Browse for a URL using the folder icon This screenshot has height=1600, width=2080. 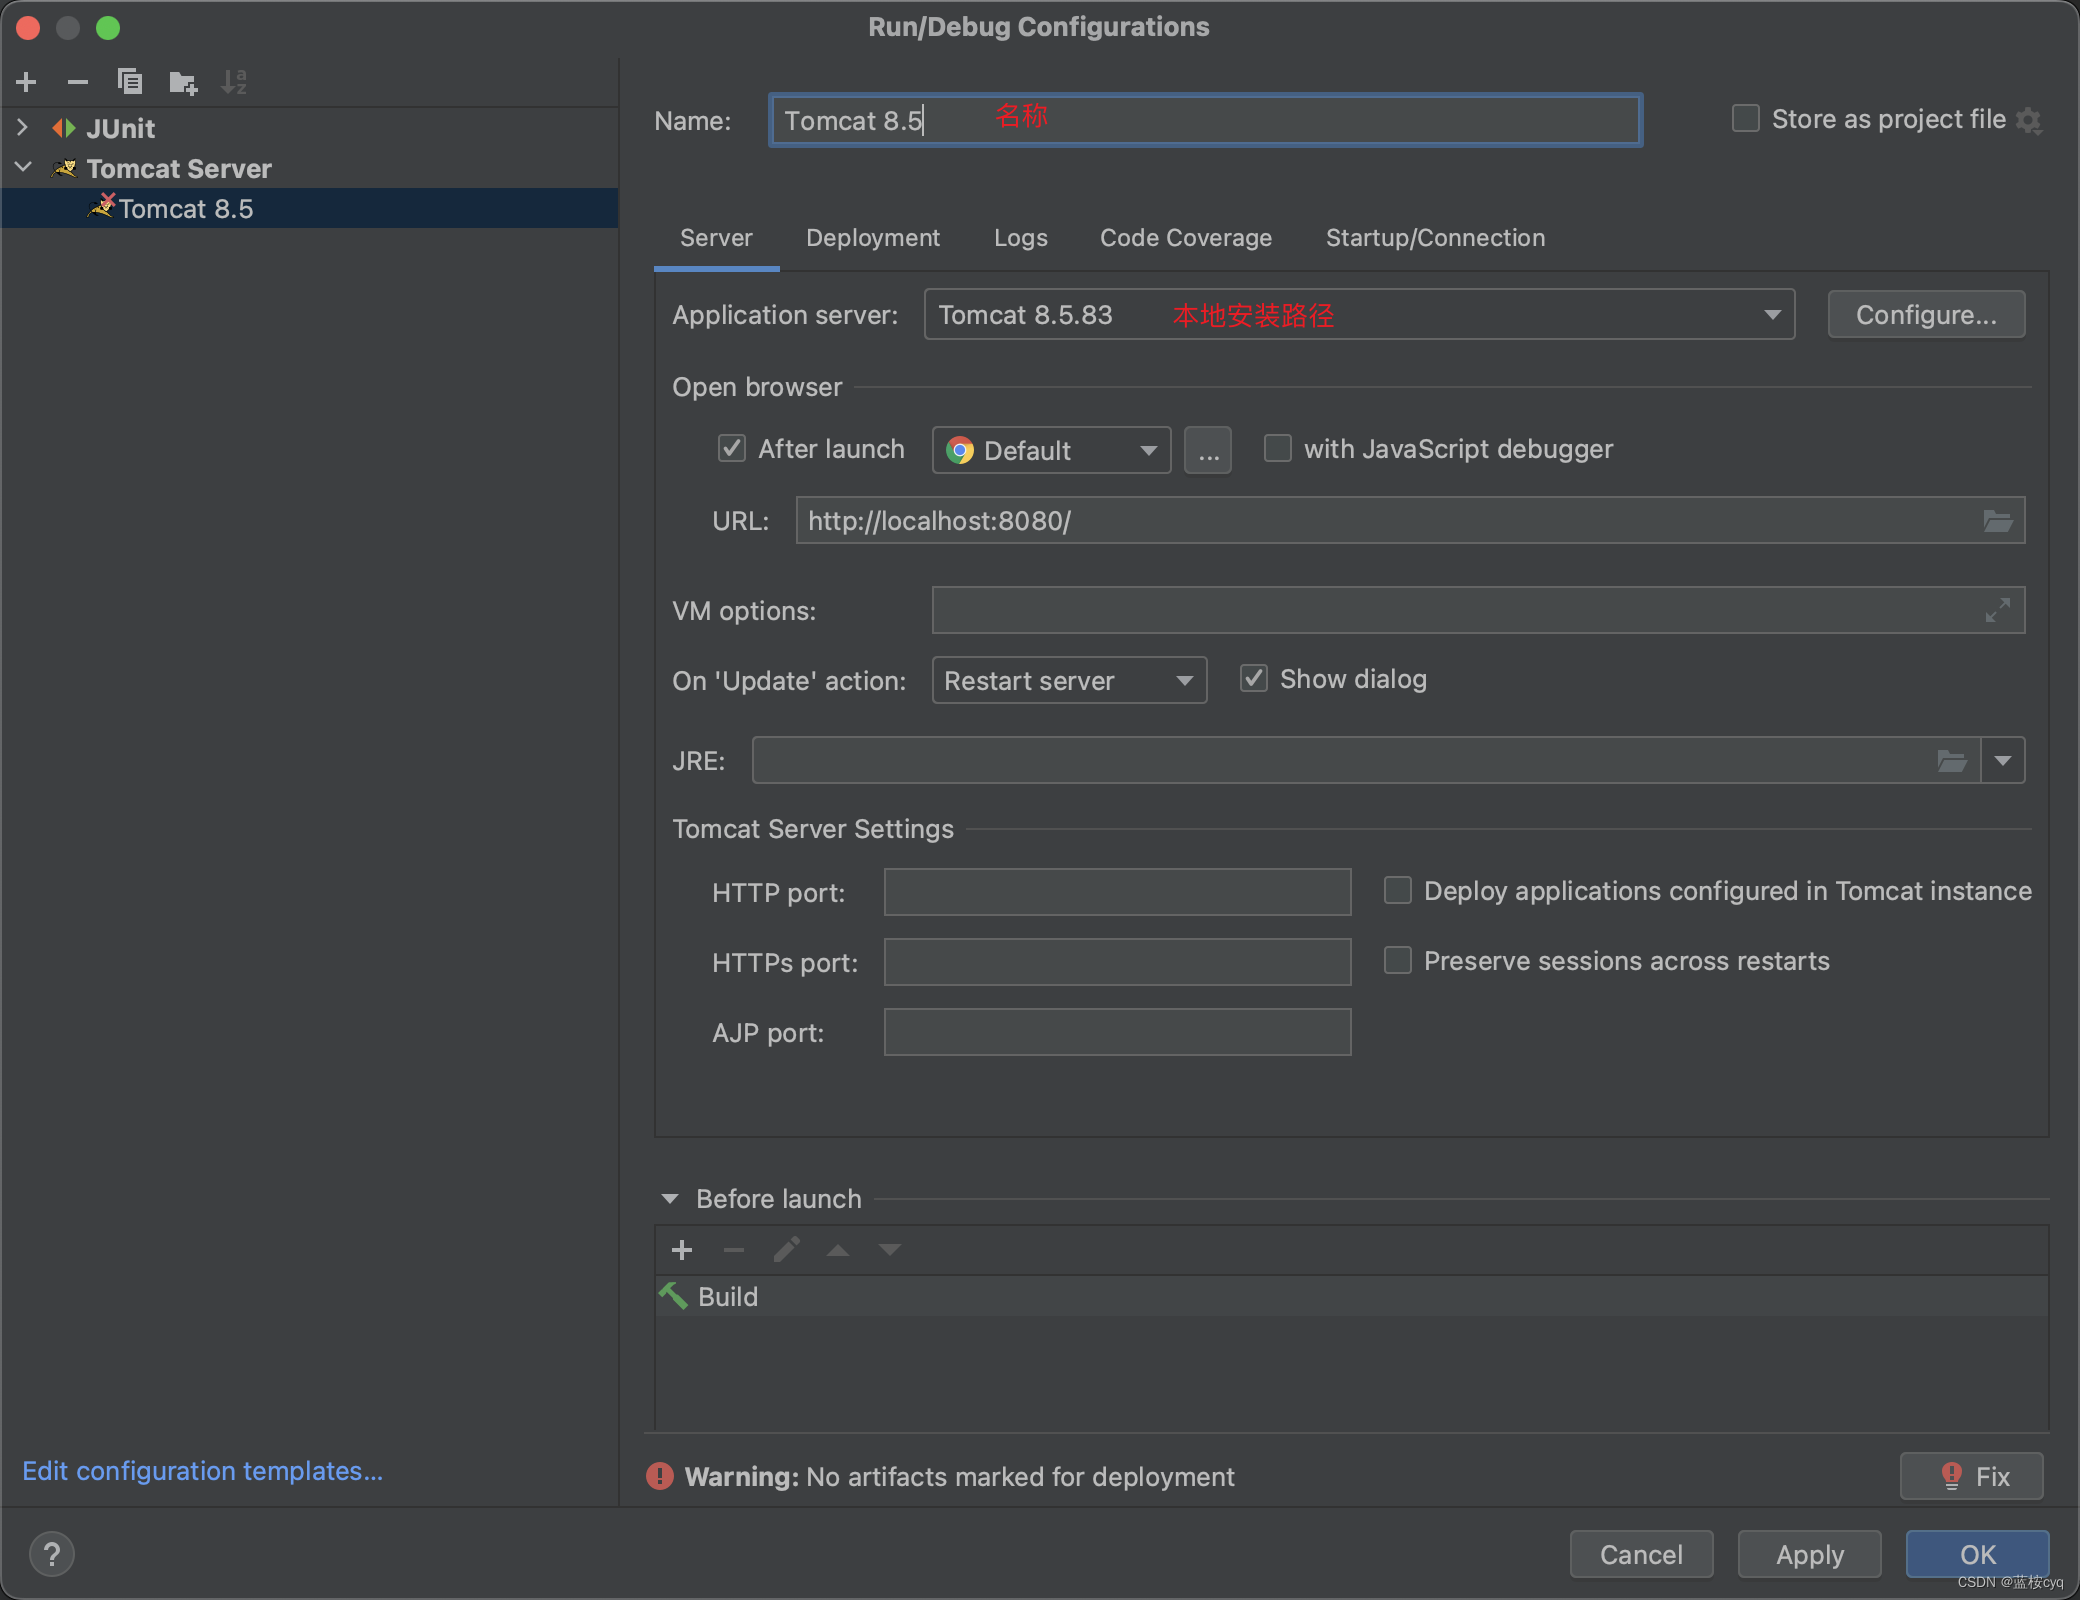click(1997, 521)
